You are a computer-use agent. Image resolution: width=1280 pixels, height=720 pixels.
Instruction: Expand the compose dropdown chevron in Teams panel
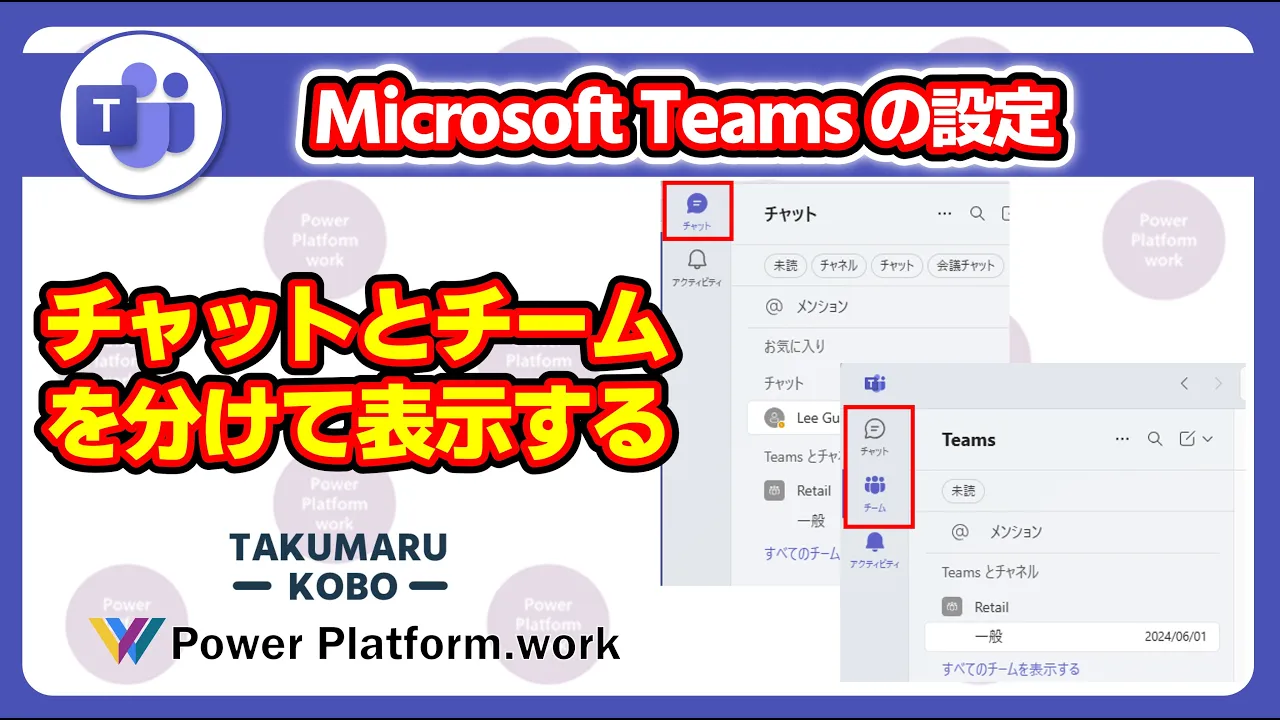1207,439
